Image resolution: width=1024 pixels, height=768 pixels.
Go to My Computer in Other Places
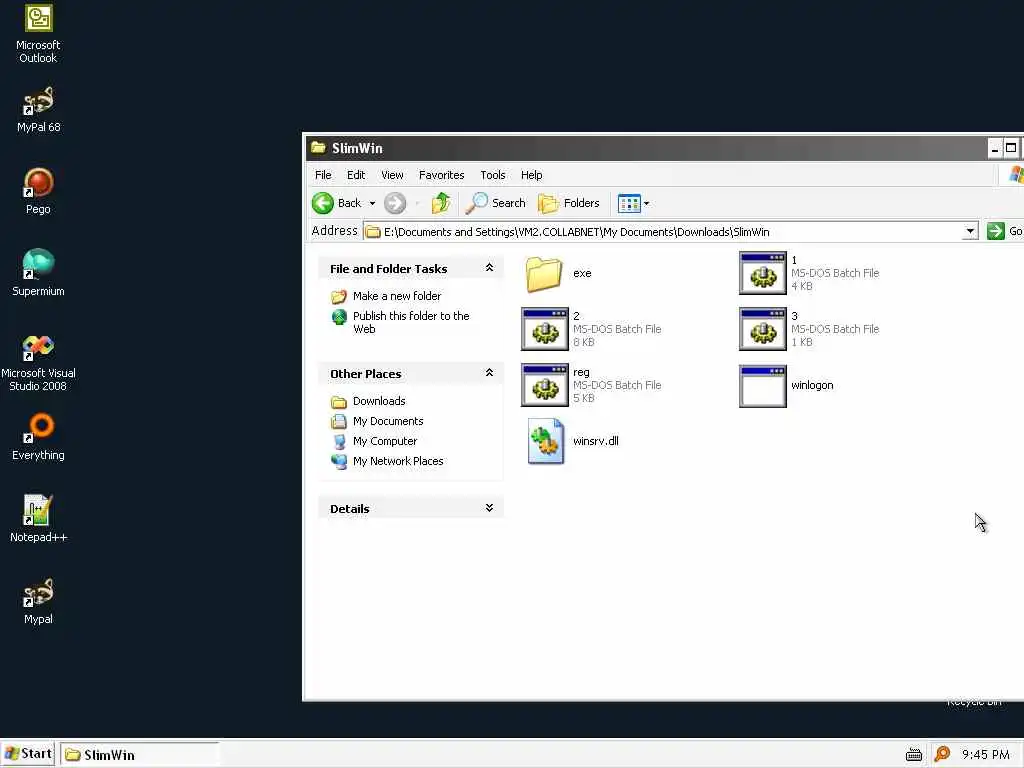click(x=385, y=441)
